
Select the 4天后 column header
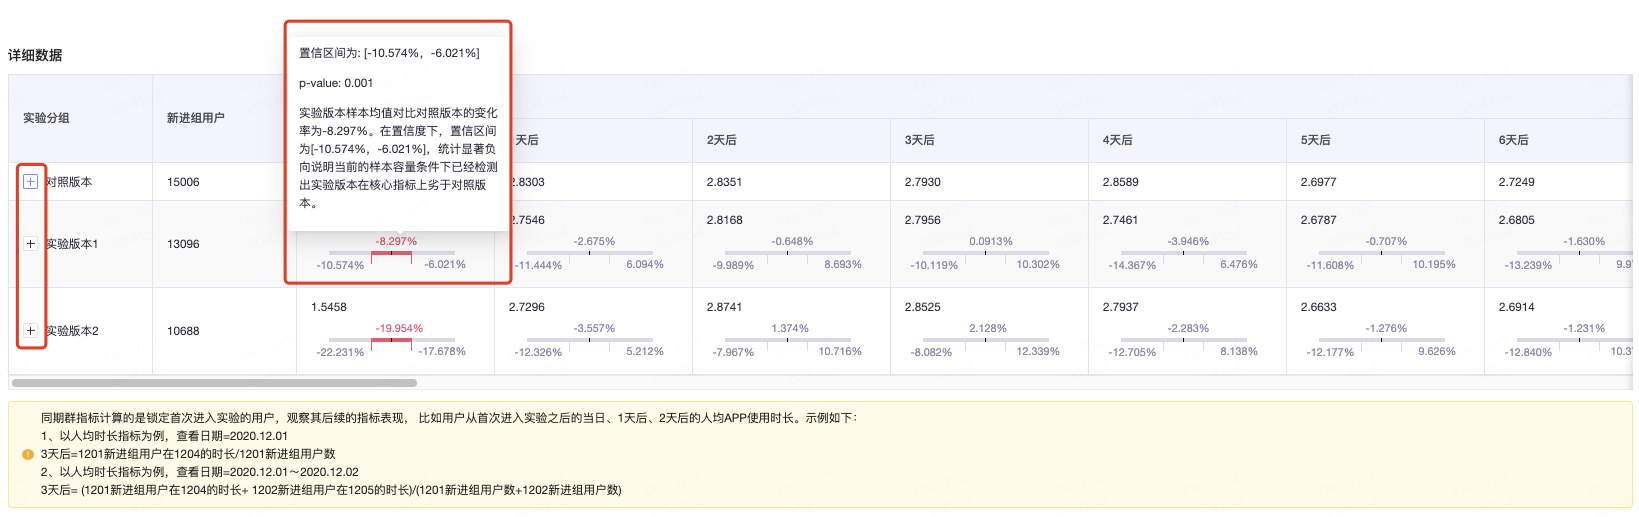click(1117, 140)
